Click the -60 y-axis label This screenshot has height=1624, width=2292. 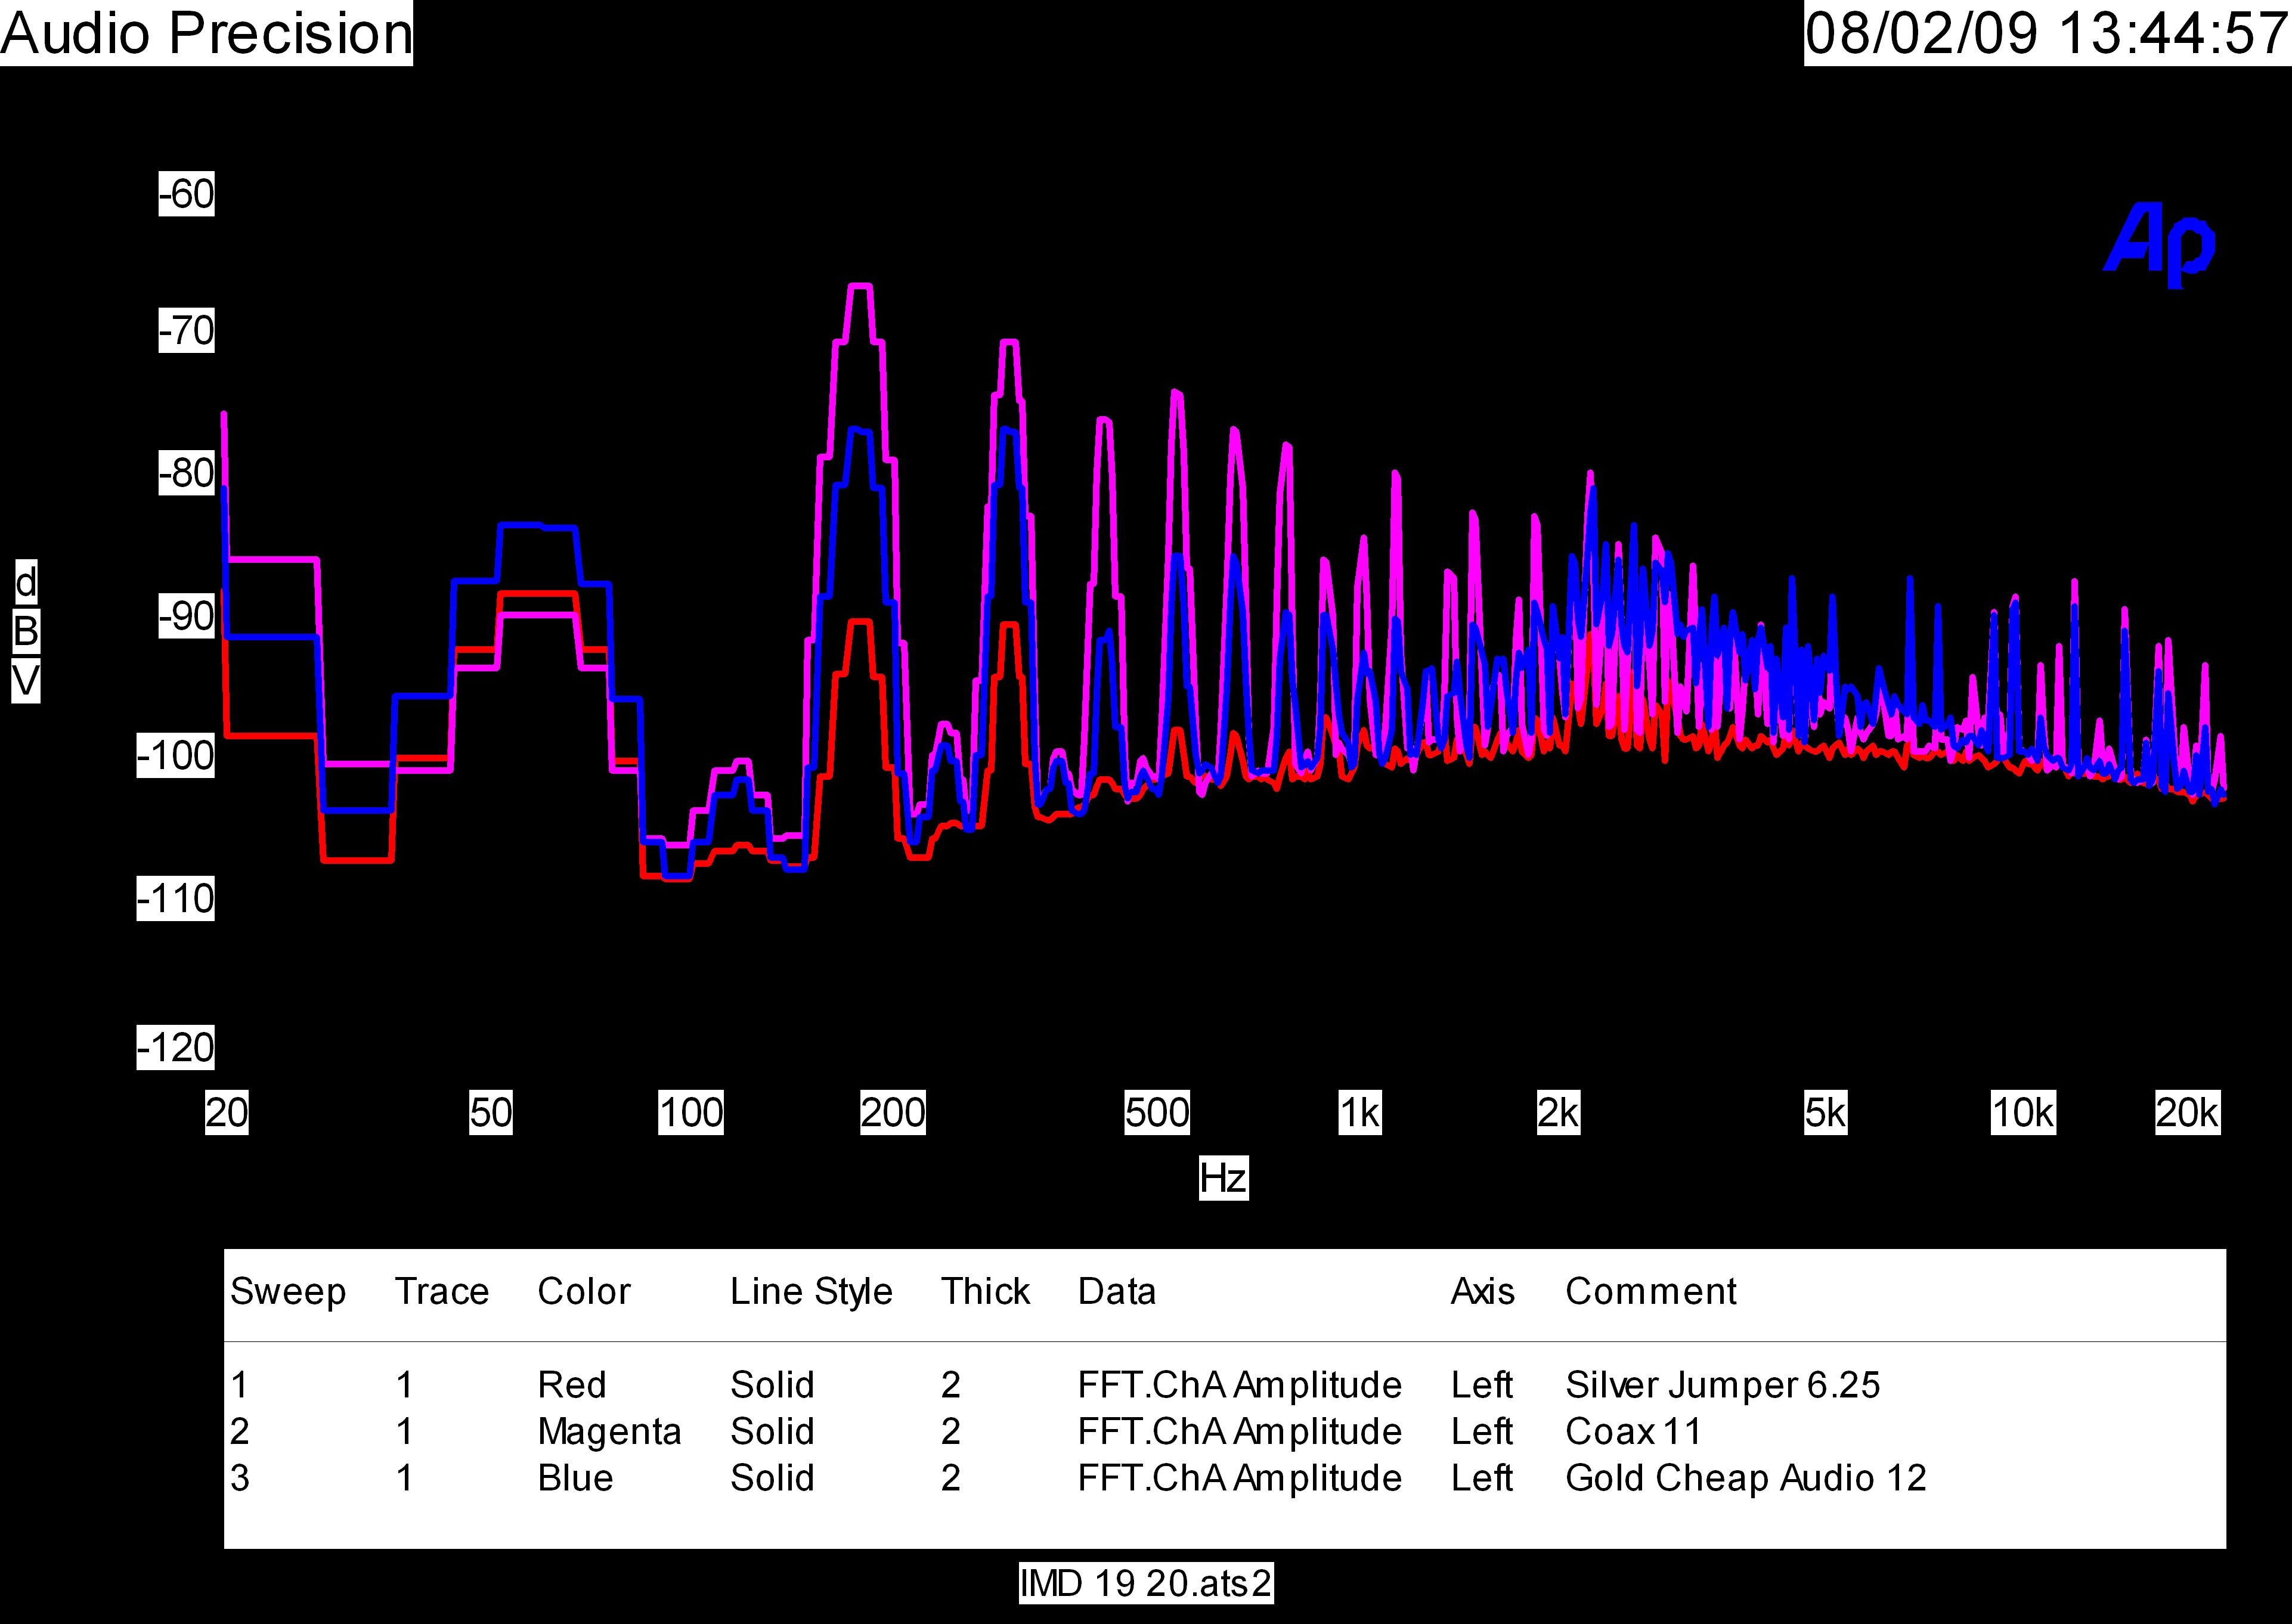pos(186,194)
